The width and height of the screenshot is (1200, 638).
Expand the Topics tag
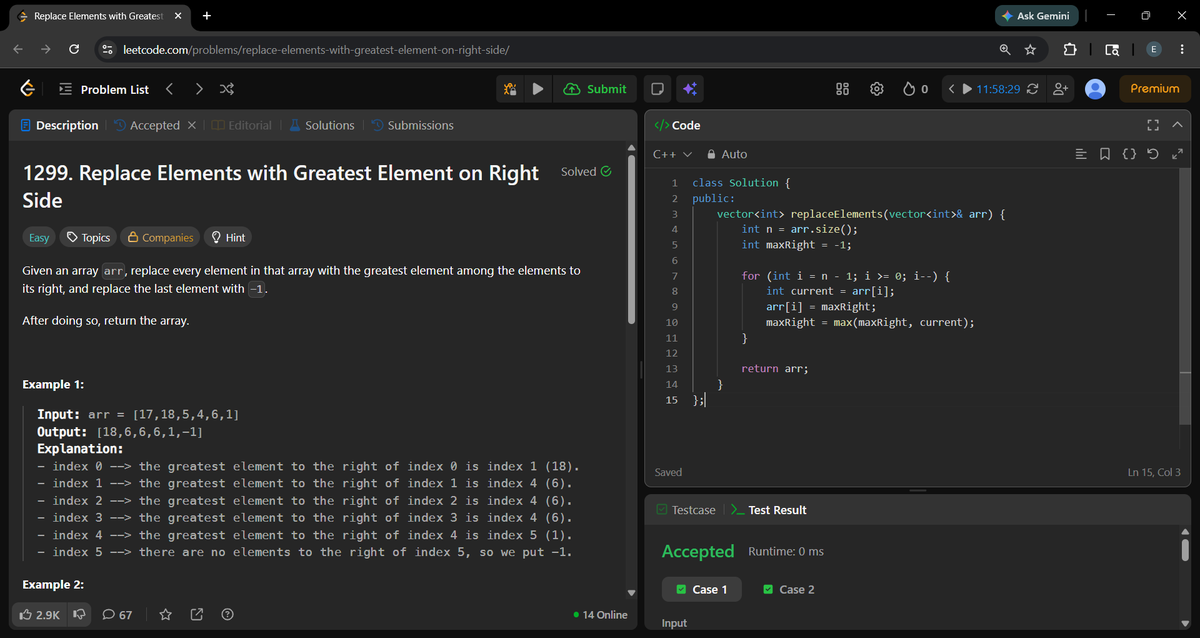[87, 237]
